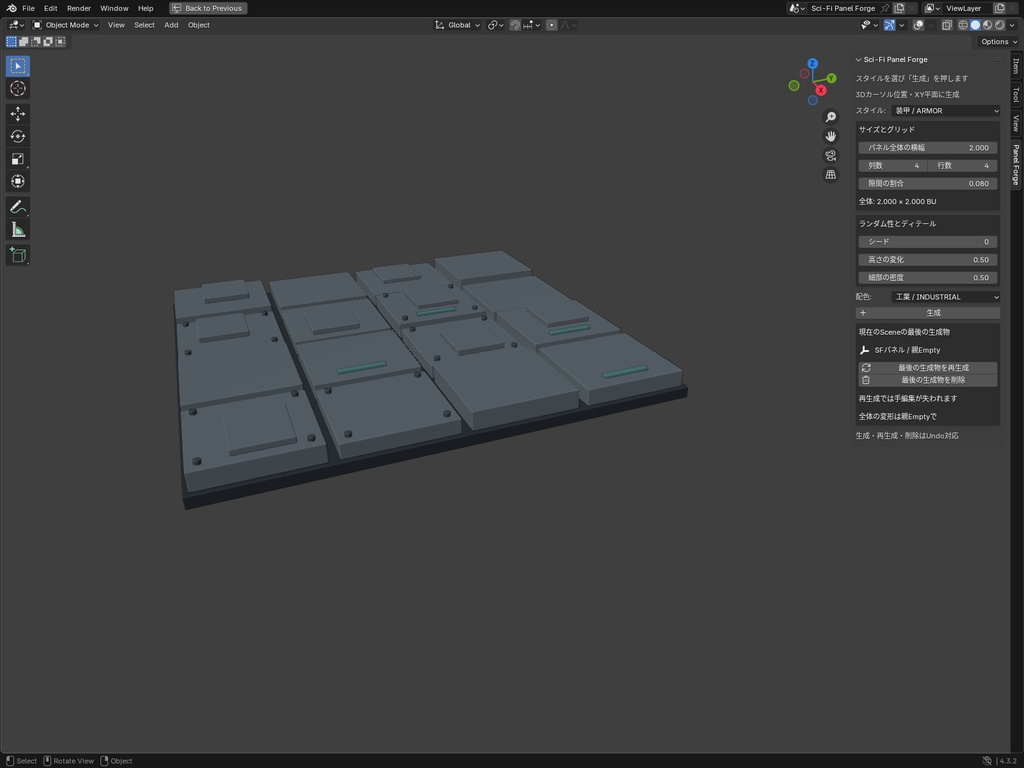Image resolution: width=1024 pixels, height=768 pixels.
Task: Set selection mode to Intersect icon
Action: coord(60,41)
